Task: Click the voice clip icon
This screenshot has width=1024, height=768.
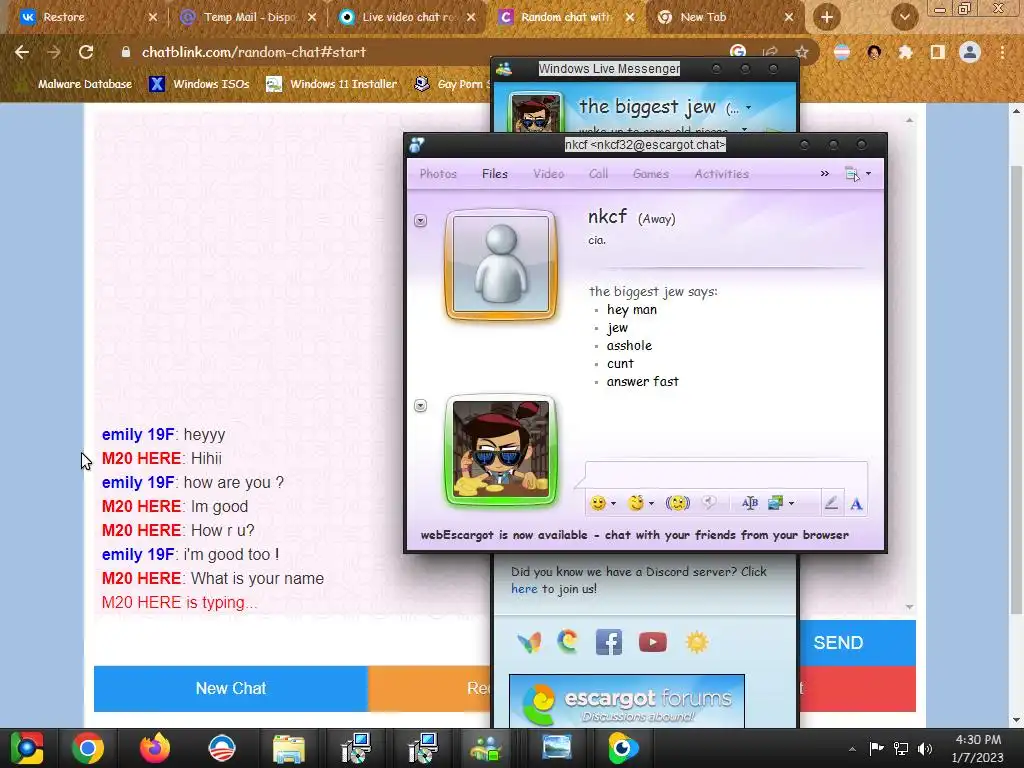Action: click(x=709, y=502)
